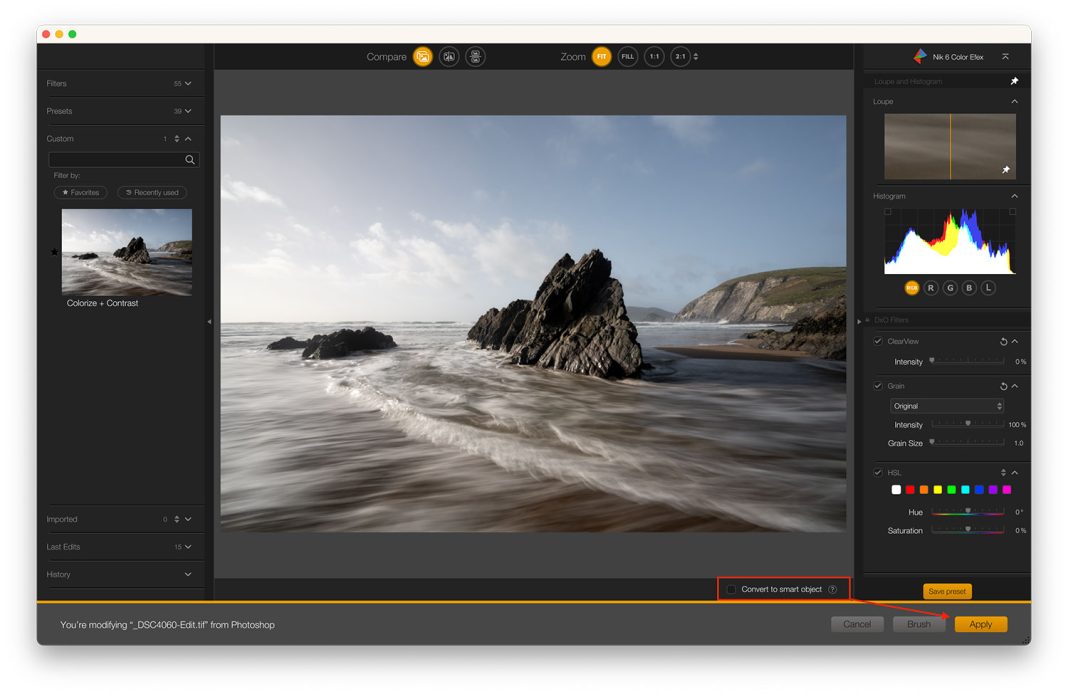Select the red HSL color swatch
Image resolution: width=1068 pixels, height=694 pixels.
click(x=910, y=490)
